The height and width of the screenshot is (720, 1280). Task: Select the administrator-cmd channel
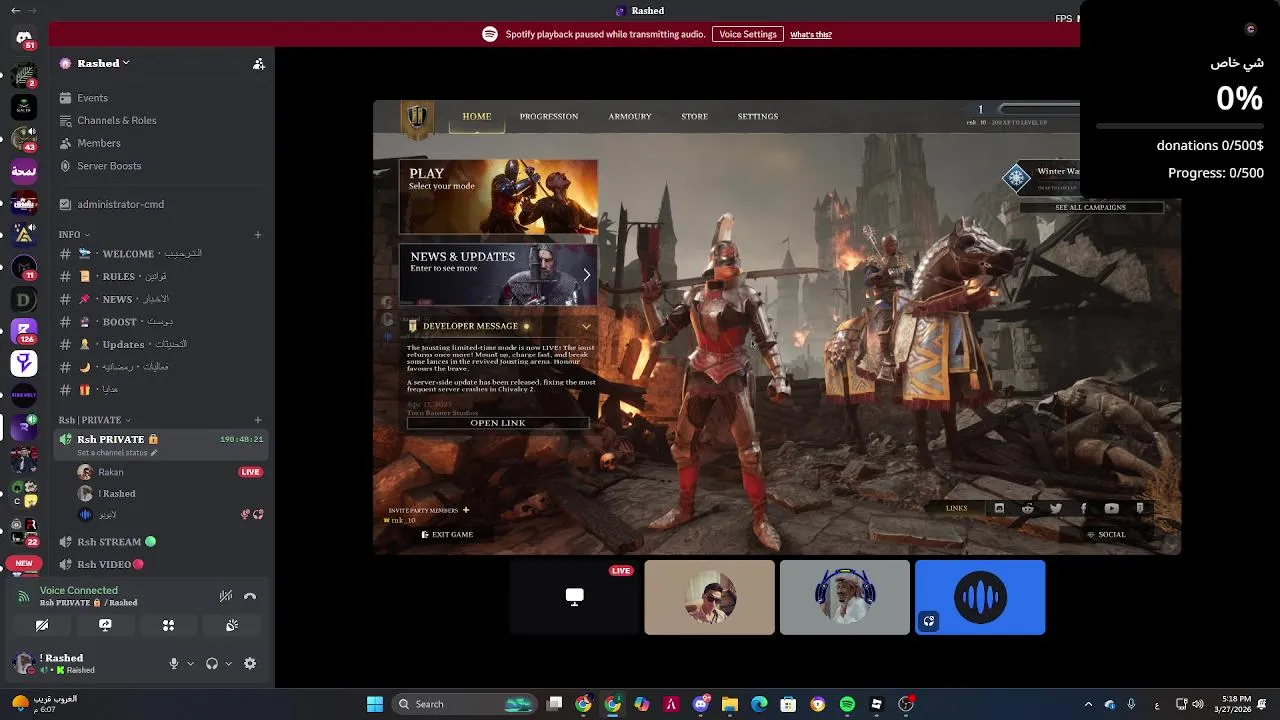(162, 204)
